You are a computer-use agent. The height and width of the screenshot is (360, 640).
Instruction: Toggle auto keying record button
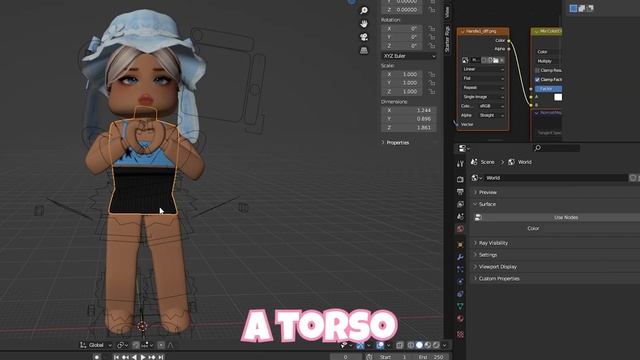[97, 357]
